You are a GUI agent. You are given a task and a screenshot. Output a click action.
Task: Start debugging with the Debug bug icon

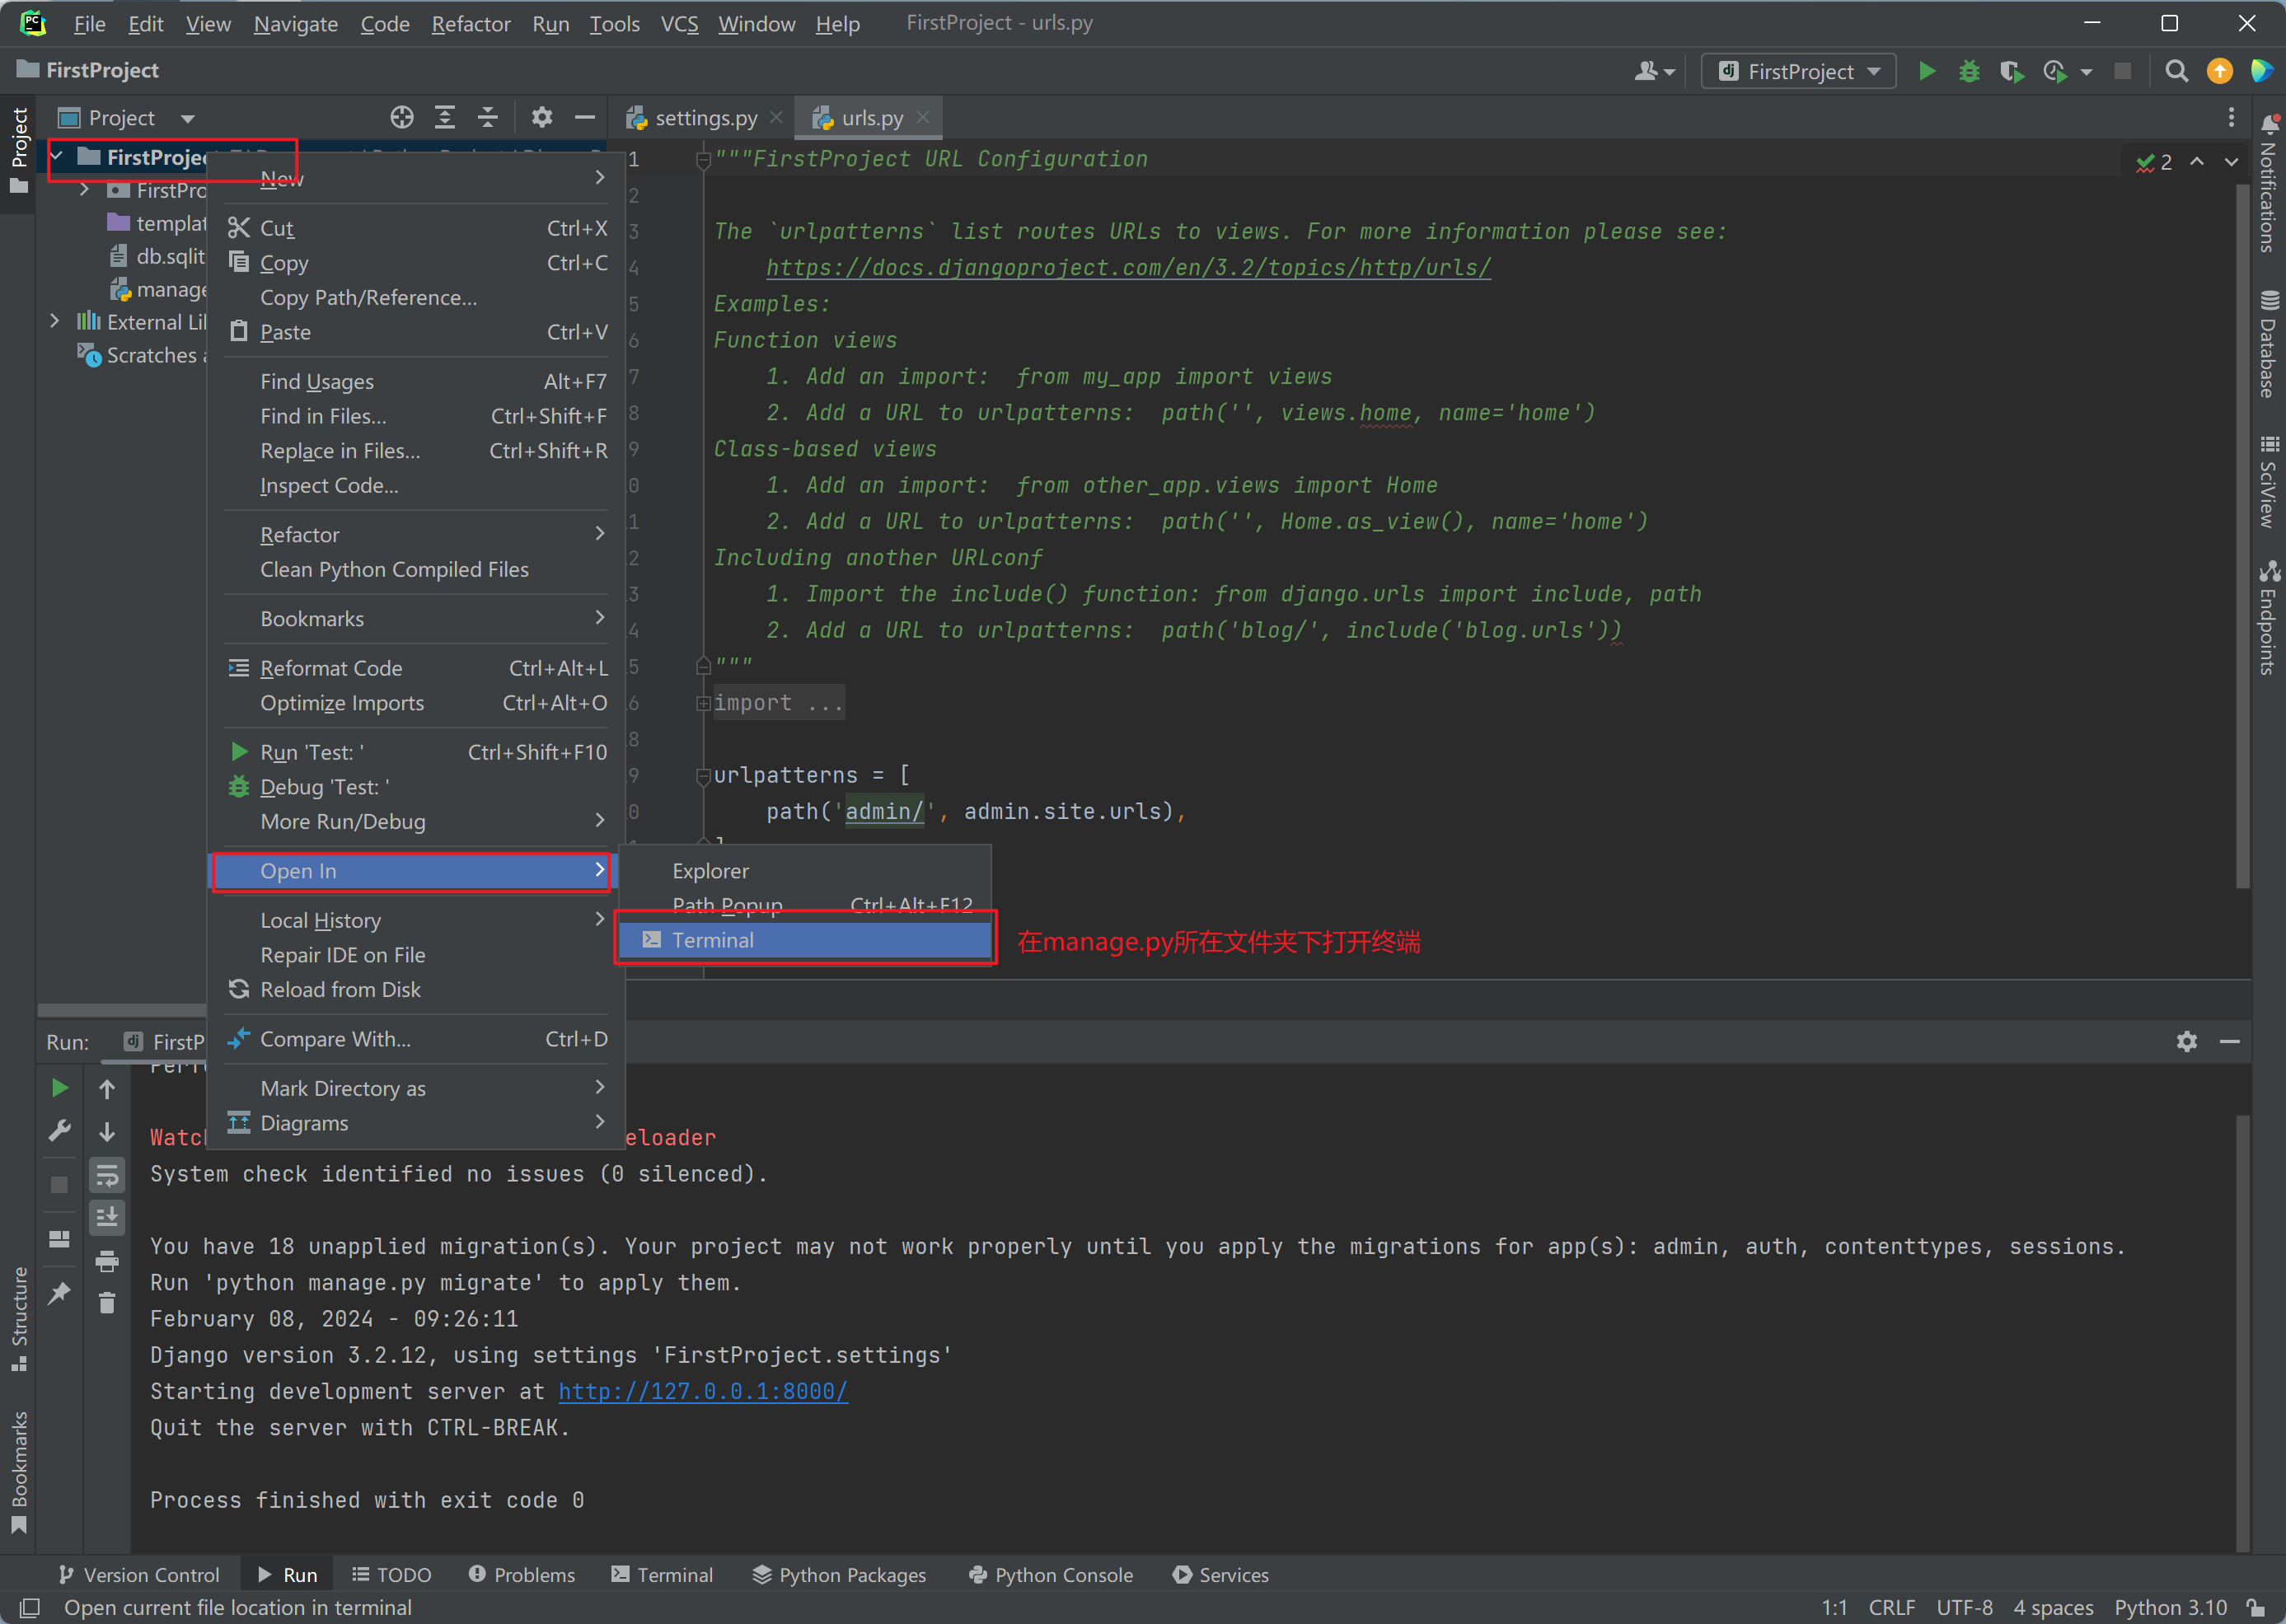tap(1969, 71)
